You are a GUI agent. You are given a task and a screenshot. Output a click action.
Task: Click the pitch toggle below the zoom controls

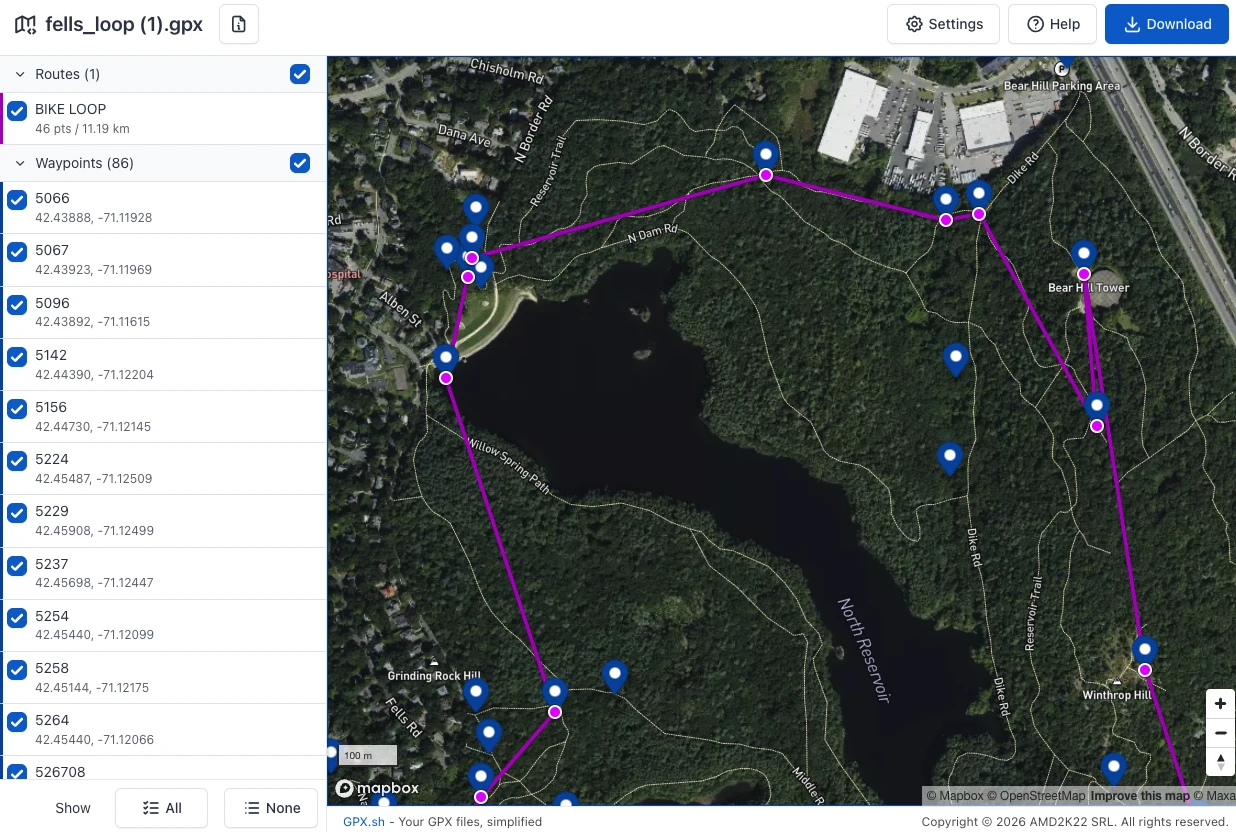(1220, 762)
